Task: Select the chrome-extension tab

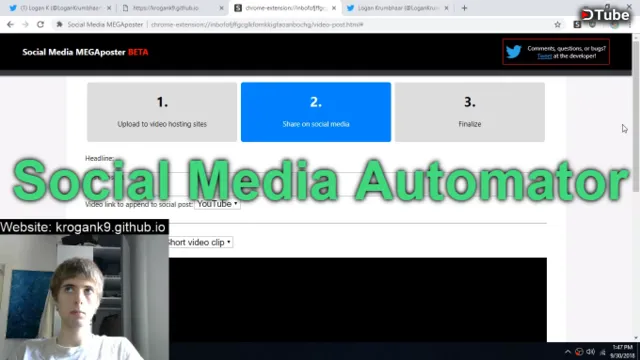Action: (x=285, y=8)
